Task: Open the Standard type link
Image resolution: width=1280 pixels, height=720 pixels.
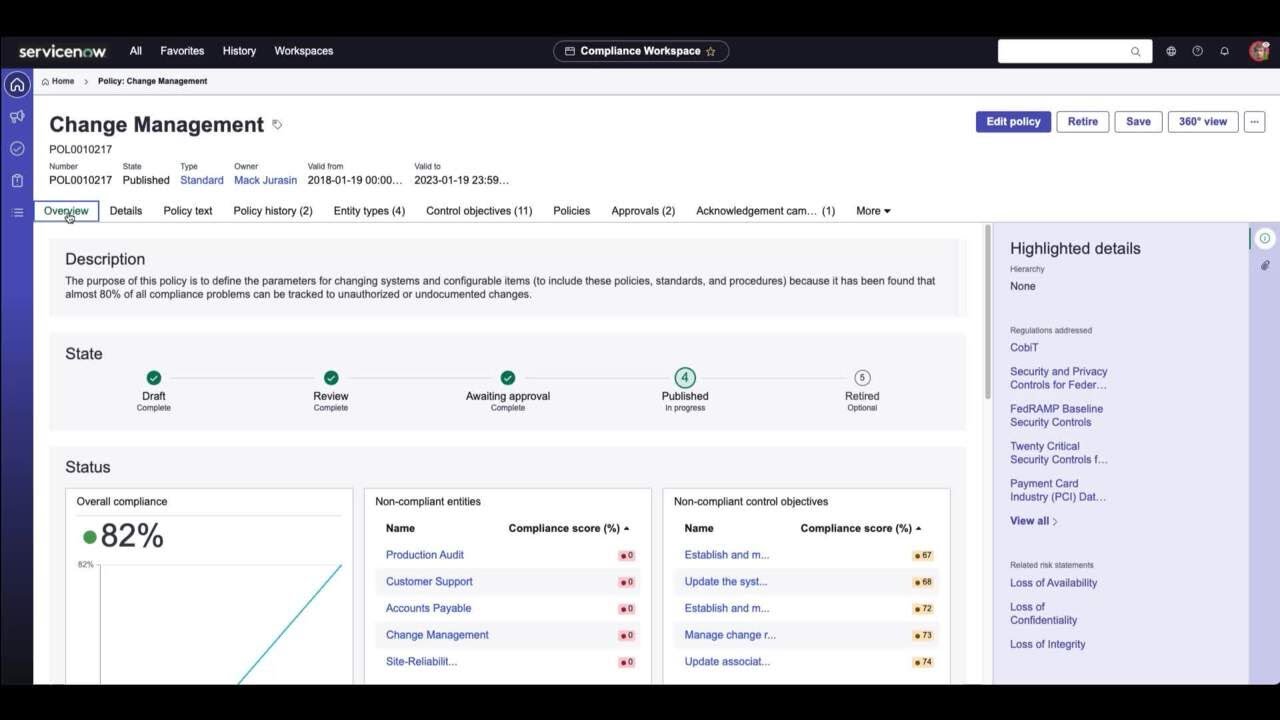Action: pos(202,180)
